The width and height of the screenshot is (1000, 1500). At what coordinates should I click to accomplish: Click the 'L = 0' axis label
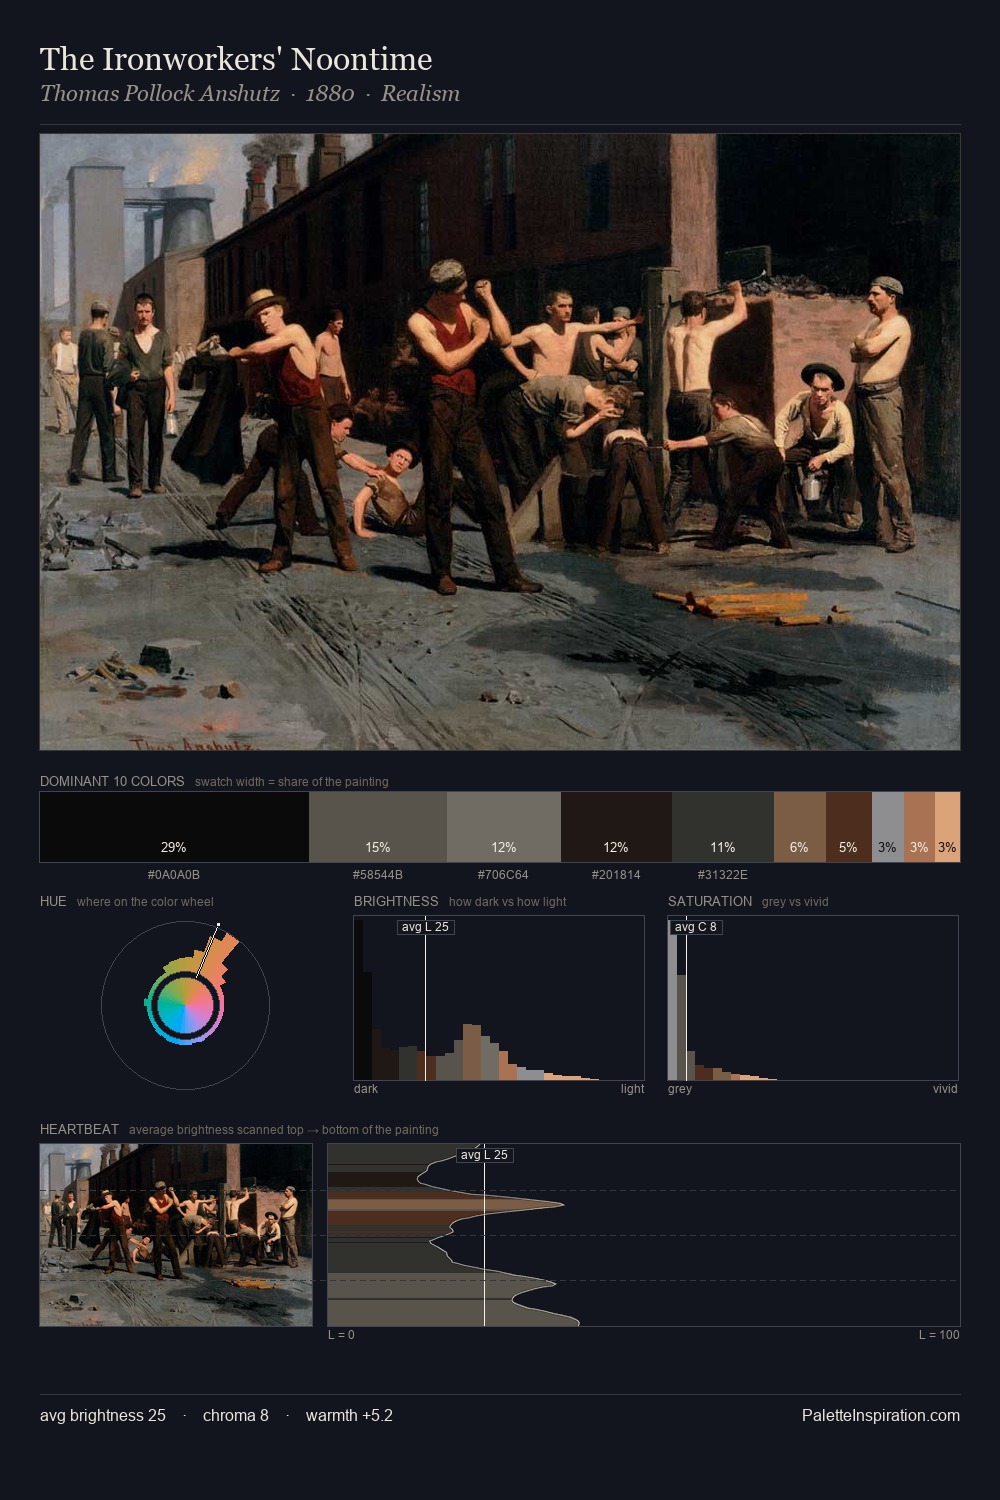[x=341, y=1335]
